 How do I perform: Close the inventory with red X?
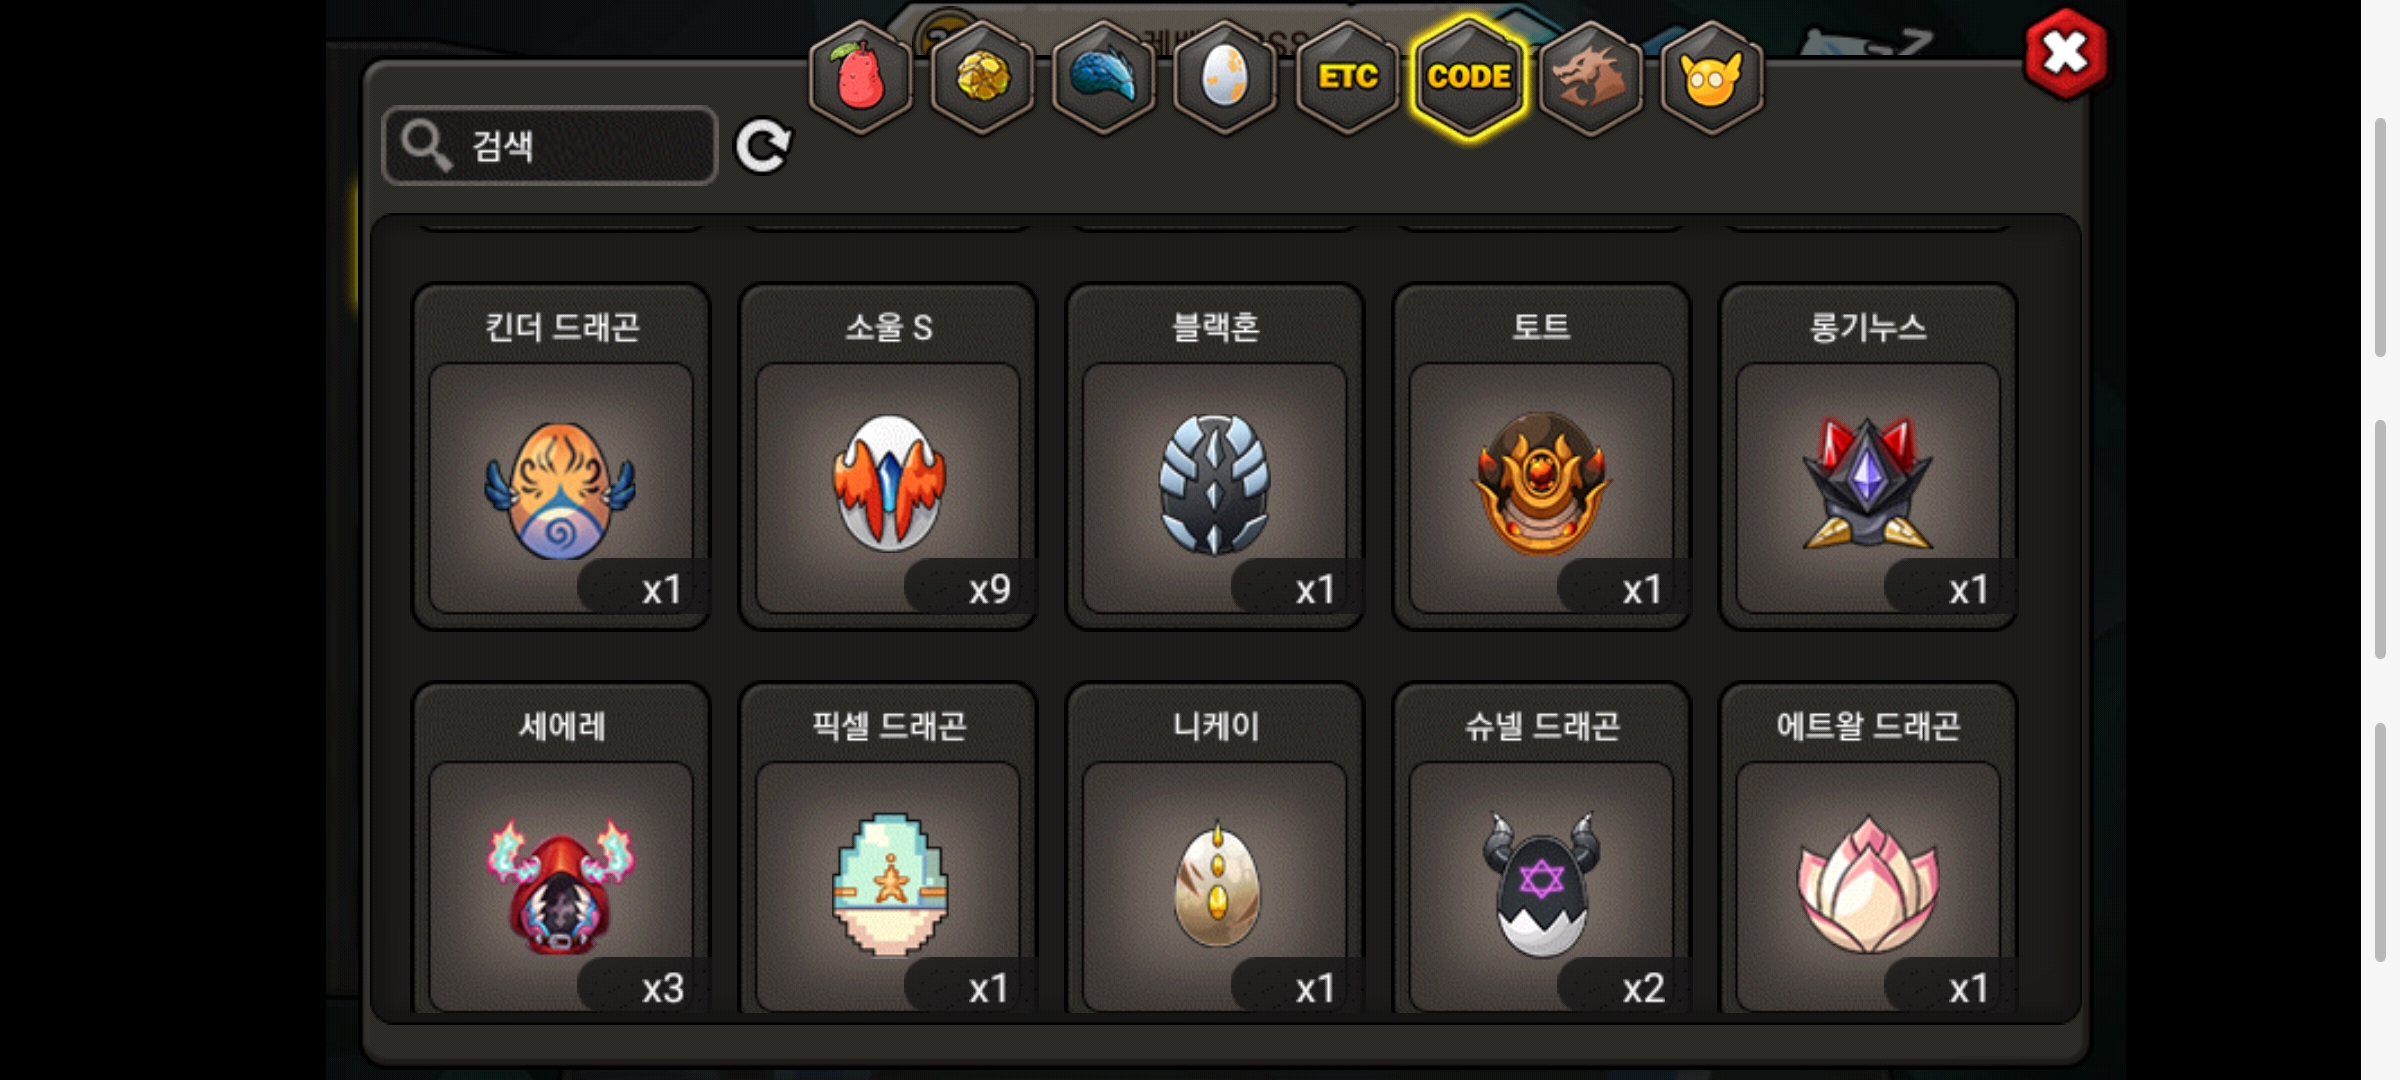point(2066,54)
